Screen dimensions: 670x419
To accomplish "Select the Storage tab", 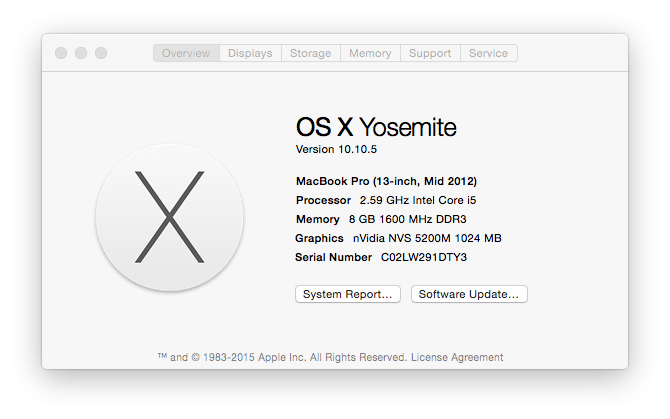I will pyautogui.click(x=310, y=53).
